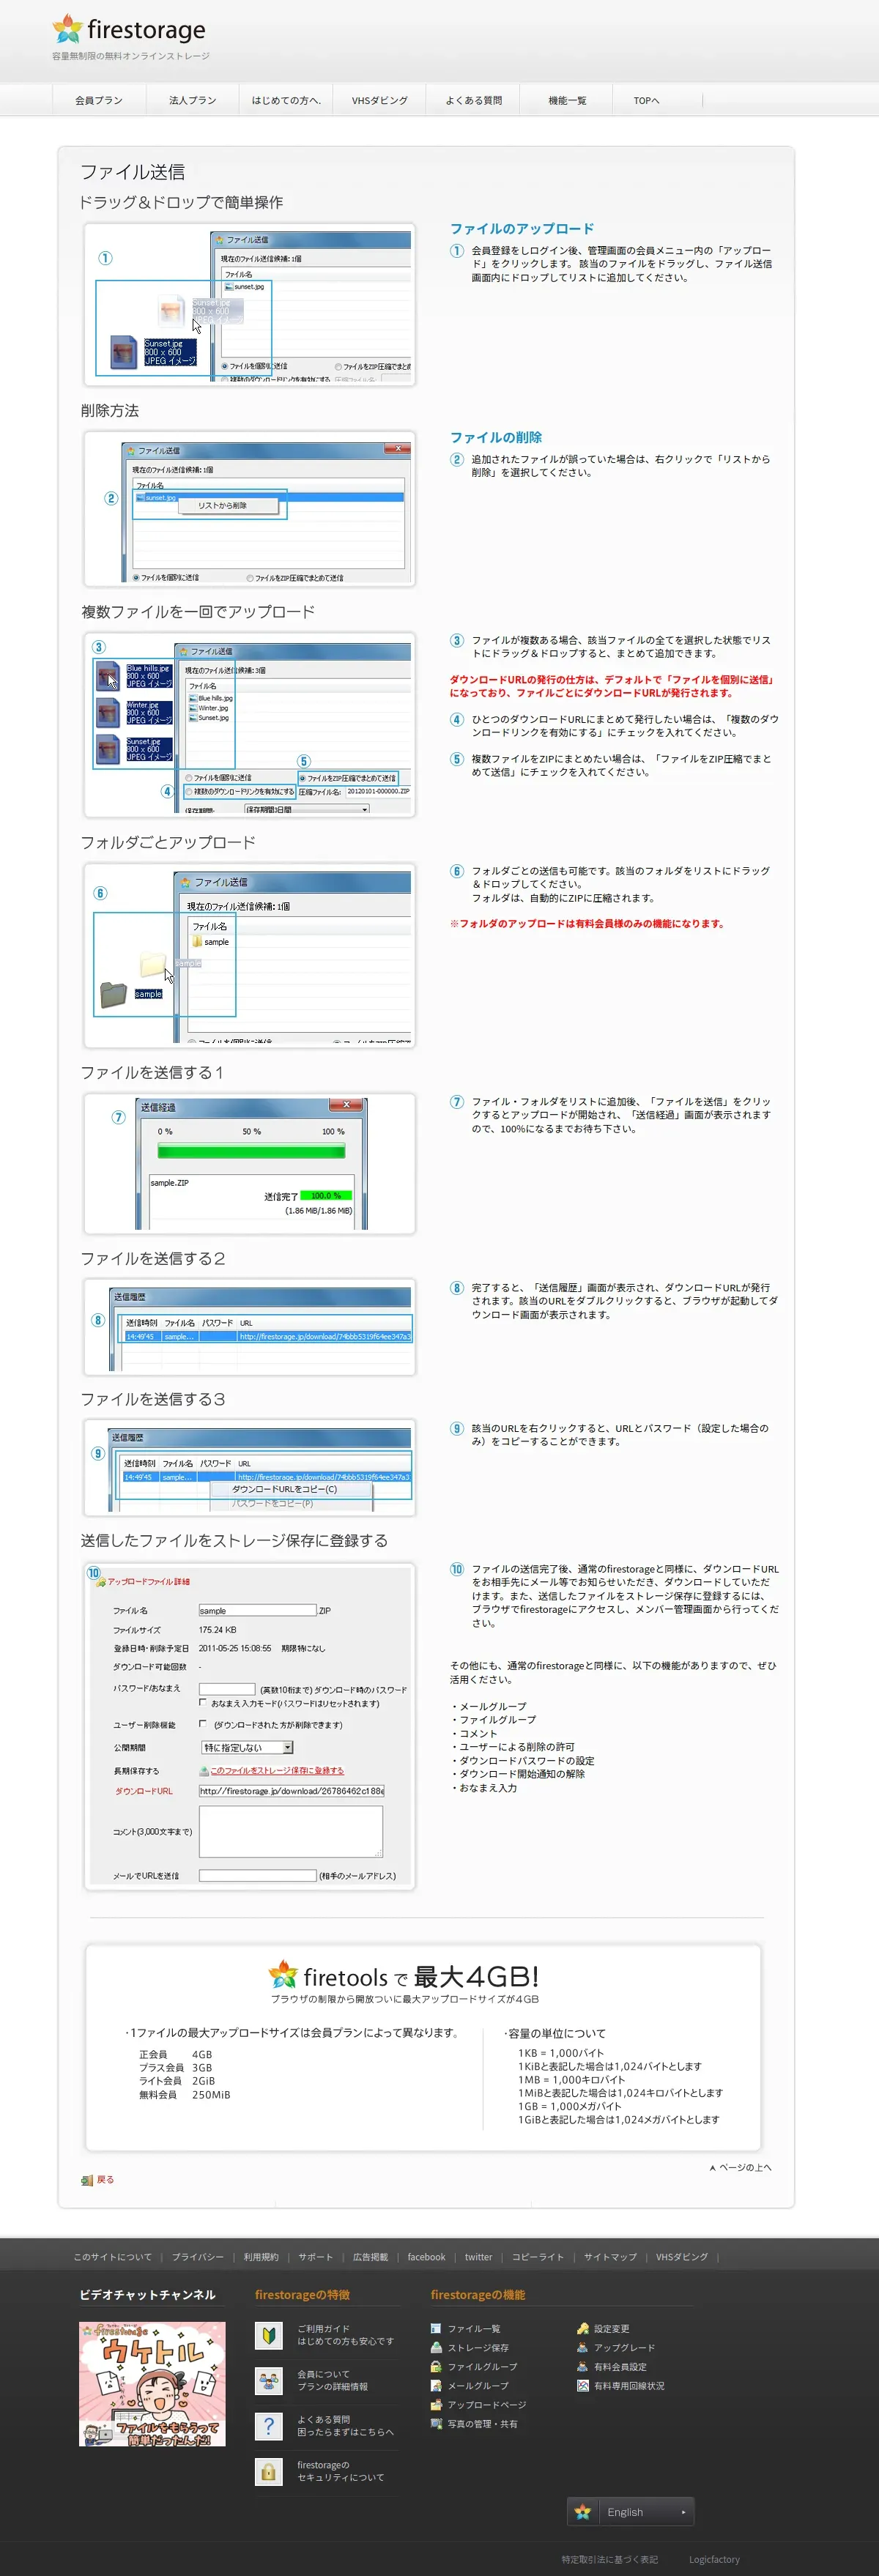
Task: Open the 利用規約 footer link
Action: point(261,2256)
